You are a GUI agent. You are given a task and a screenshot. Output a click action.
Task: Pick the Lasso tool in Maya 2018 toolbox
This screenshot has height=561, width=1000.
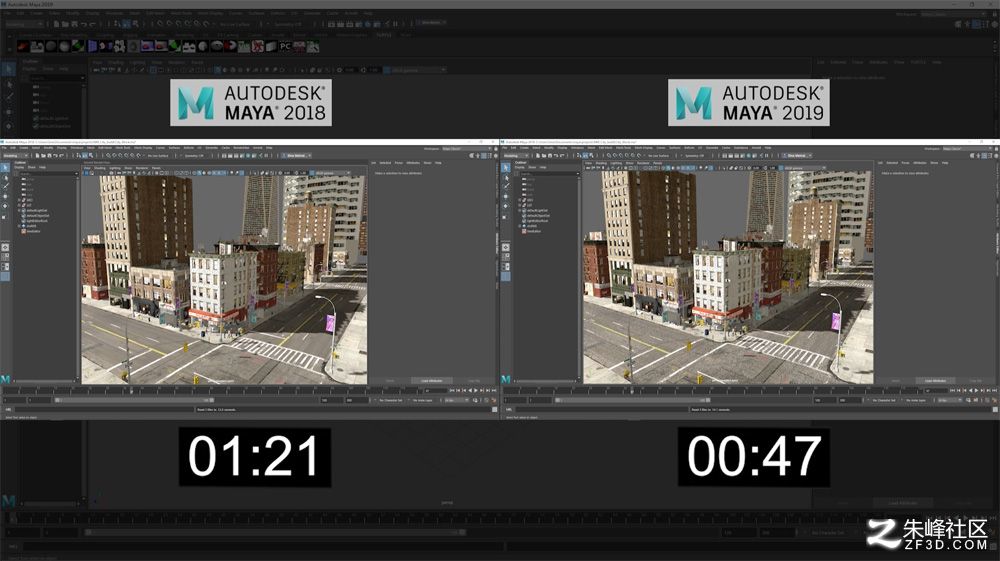pos(5,178)
